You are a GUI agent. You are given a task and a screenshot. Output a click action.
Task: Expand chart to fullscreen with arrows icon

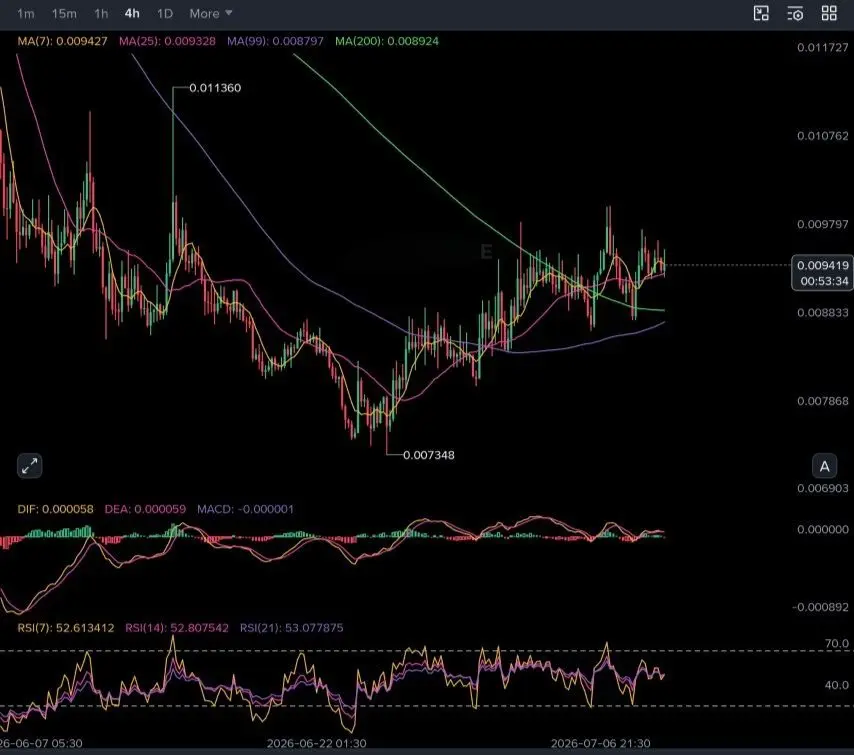[x=29, y=466]
